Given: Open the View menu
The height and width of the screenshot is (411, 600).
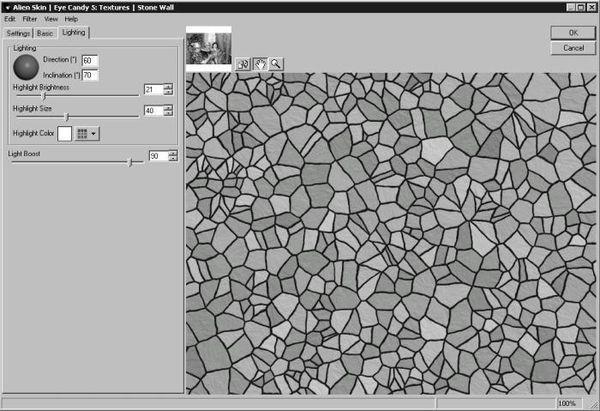Looking at the screenshot, I should tap(51, 19).
